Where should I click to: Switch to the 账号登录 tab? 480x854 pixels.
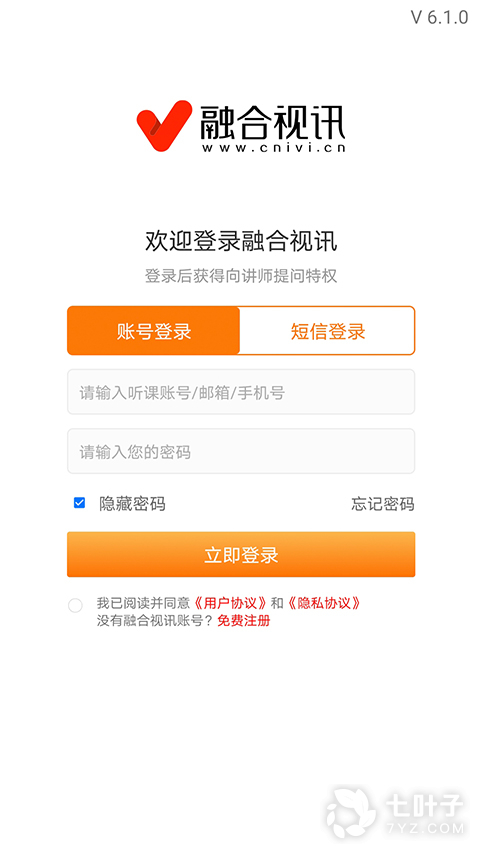154,331
